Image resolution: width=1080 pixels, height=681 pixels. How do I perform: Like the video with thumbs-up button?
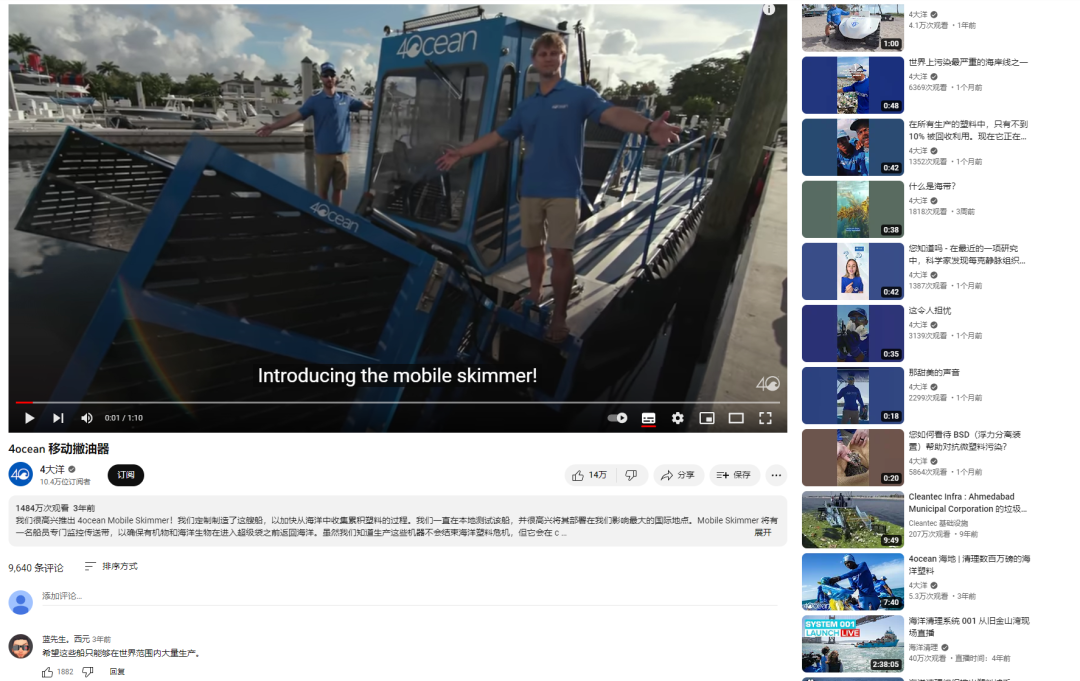[x=590, y=475]
